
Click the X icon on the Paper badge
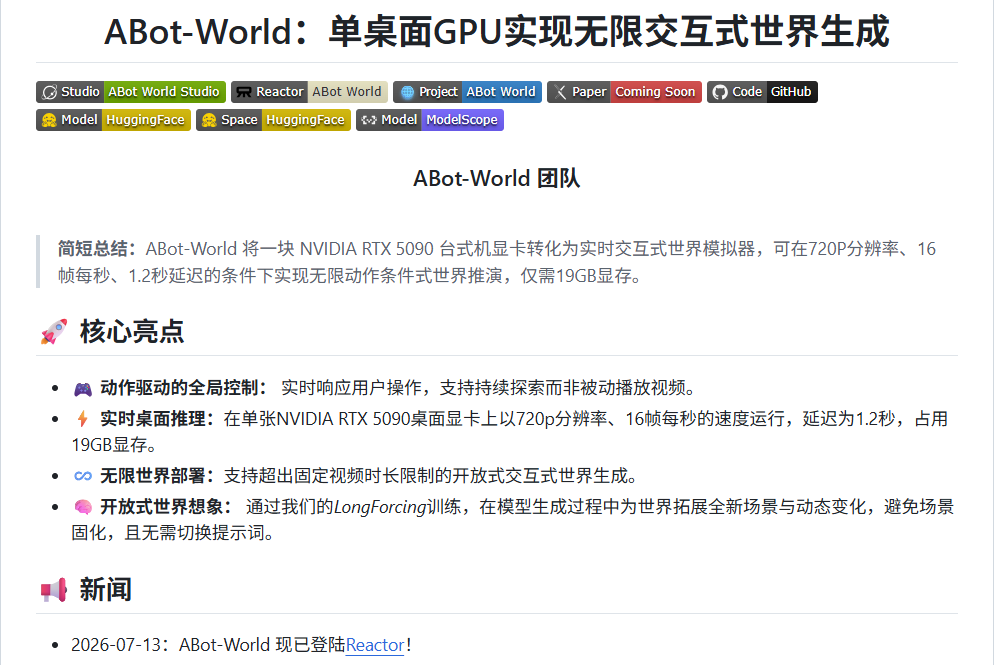click(560, 93)
